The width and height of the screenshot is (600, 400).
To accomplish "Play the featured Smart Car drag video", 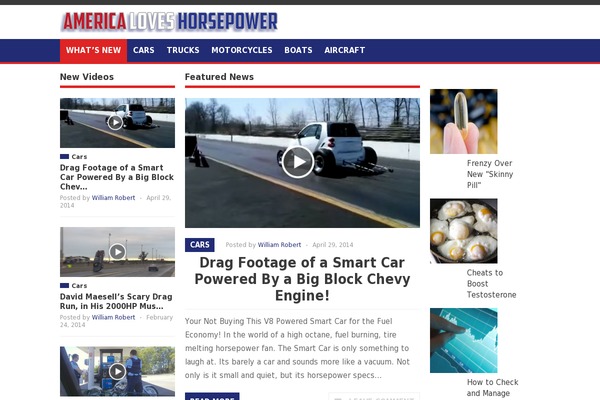I will 298,162.
